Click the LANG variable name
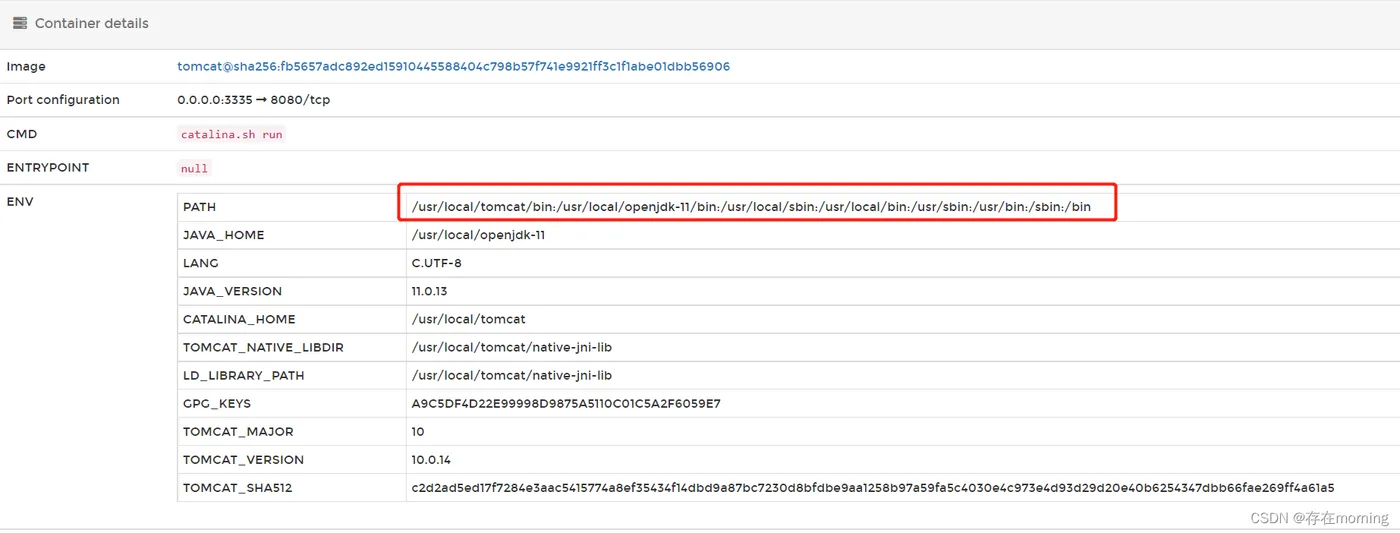The width and height of the screenshot is (1400, 533). (x=200, y=263)
